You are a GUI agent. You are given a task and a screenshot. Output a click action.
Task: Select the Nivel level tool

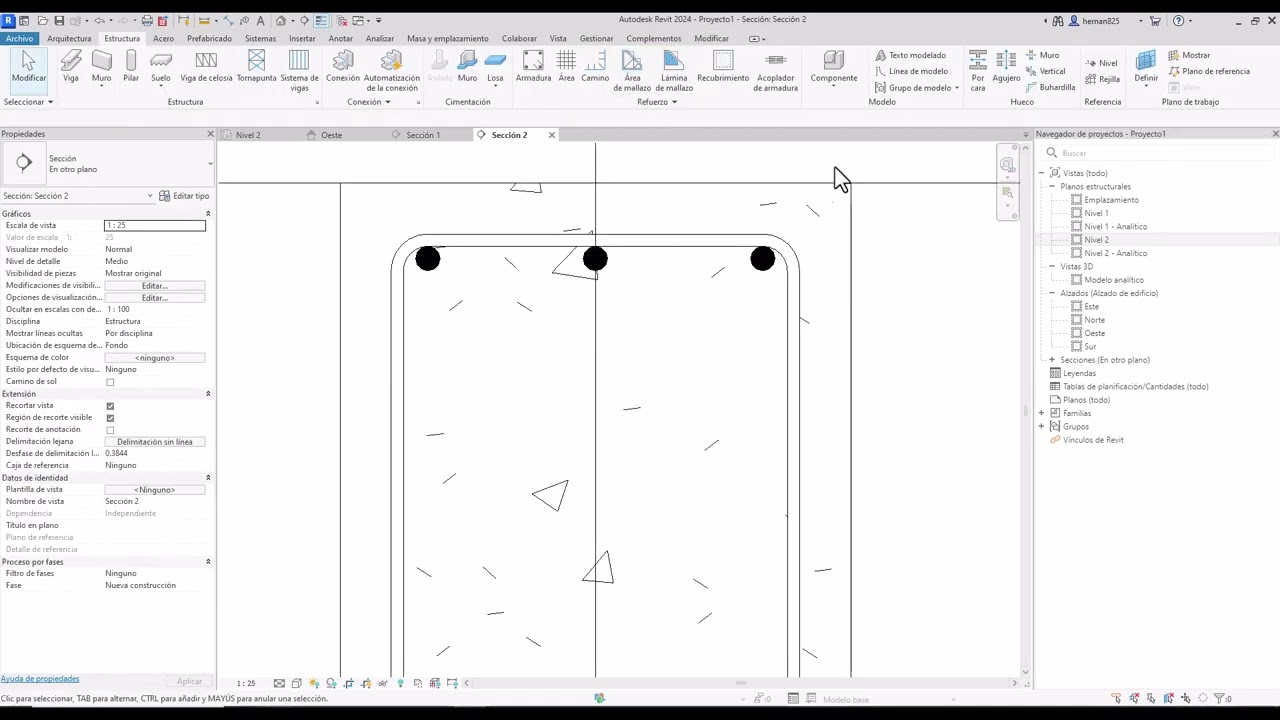coord(1100,63)
